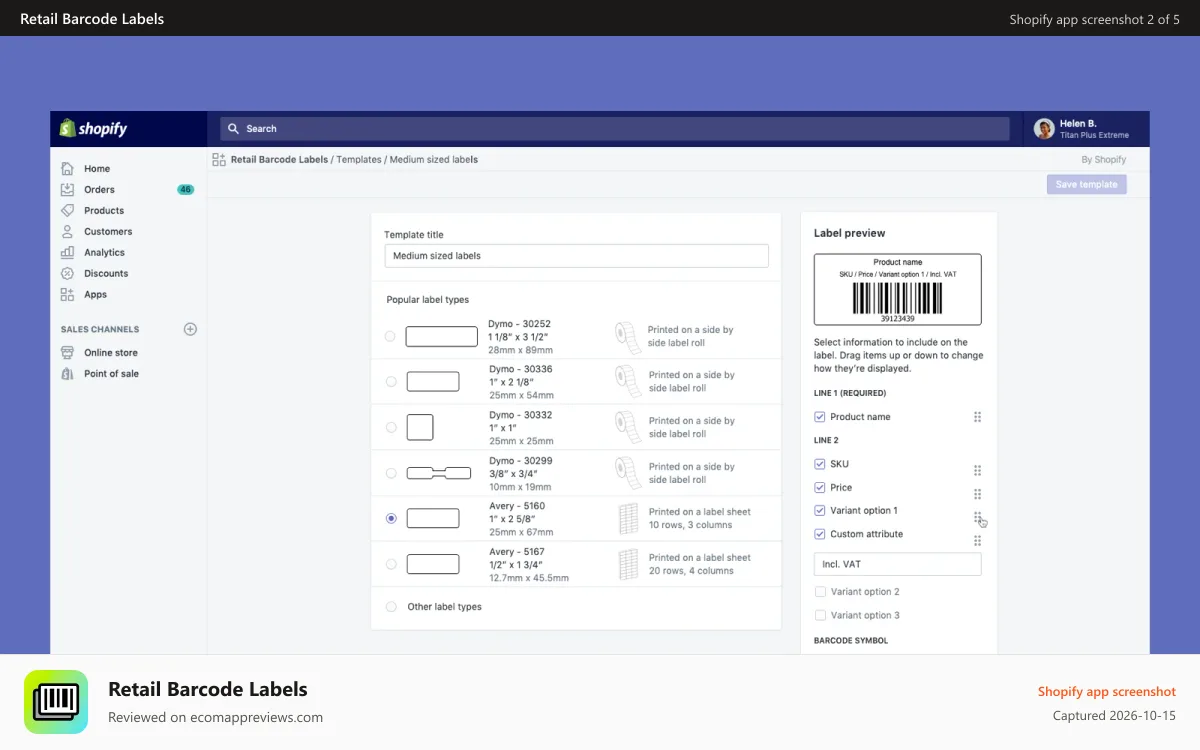Click the SALES CHANNELS heading

[x=100, y=329]
